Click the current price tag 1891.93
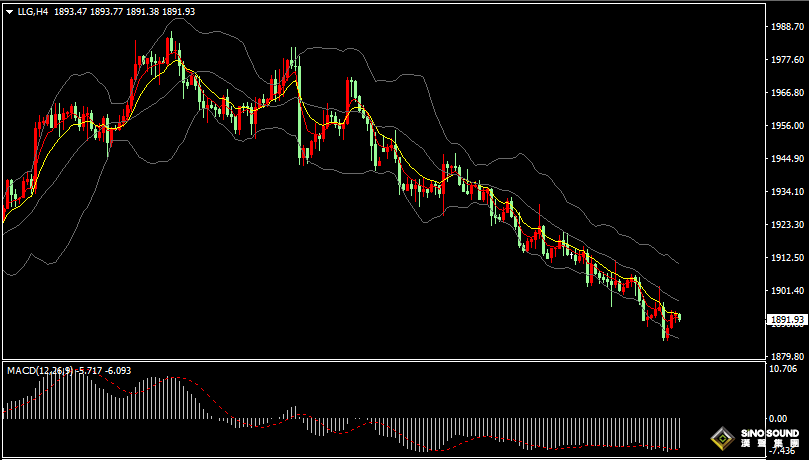 pyautogui.click(x=784, y=320)
